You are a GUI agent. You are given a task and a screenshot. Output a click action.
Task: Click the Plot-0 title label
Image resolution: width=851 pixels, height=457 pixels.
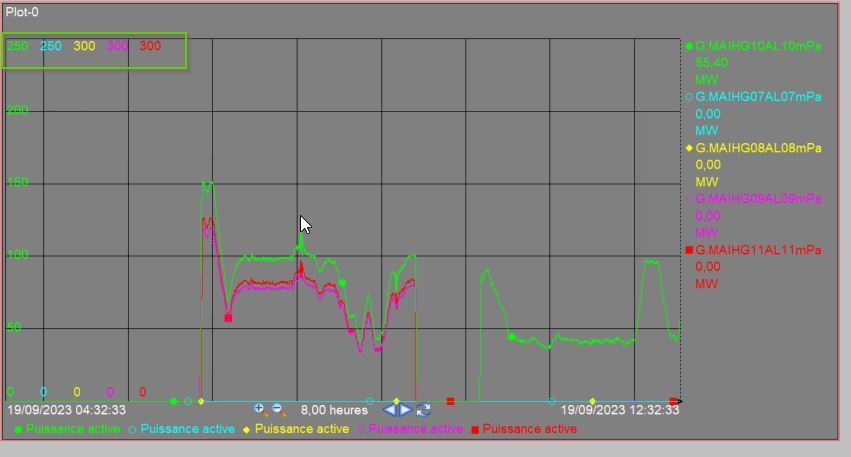pos(22,12)
